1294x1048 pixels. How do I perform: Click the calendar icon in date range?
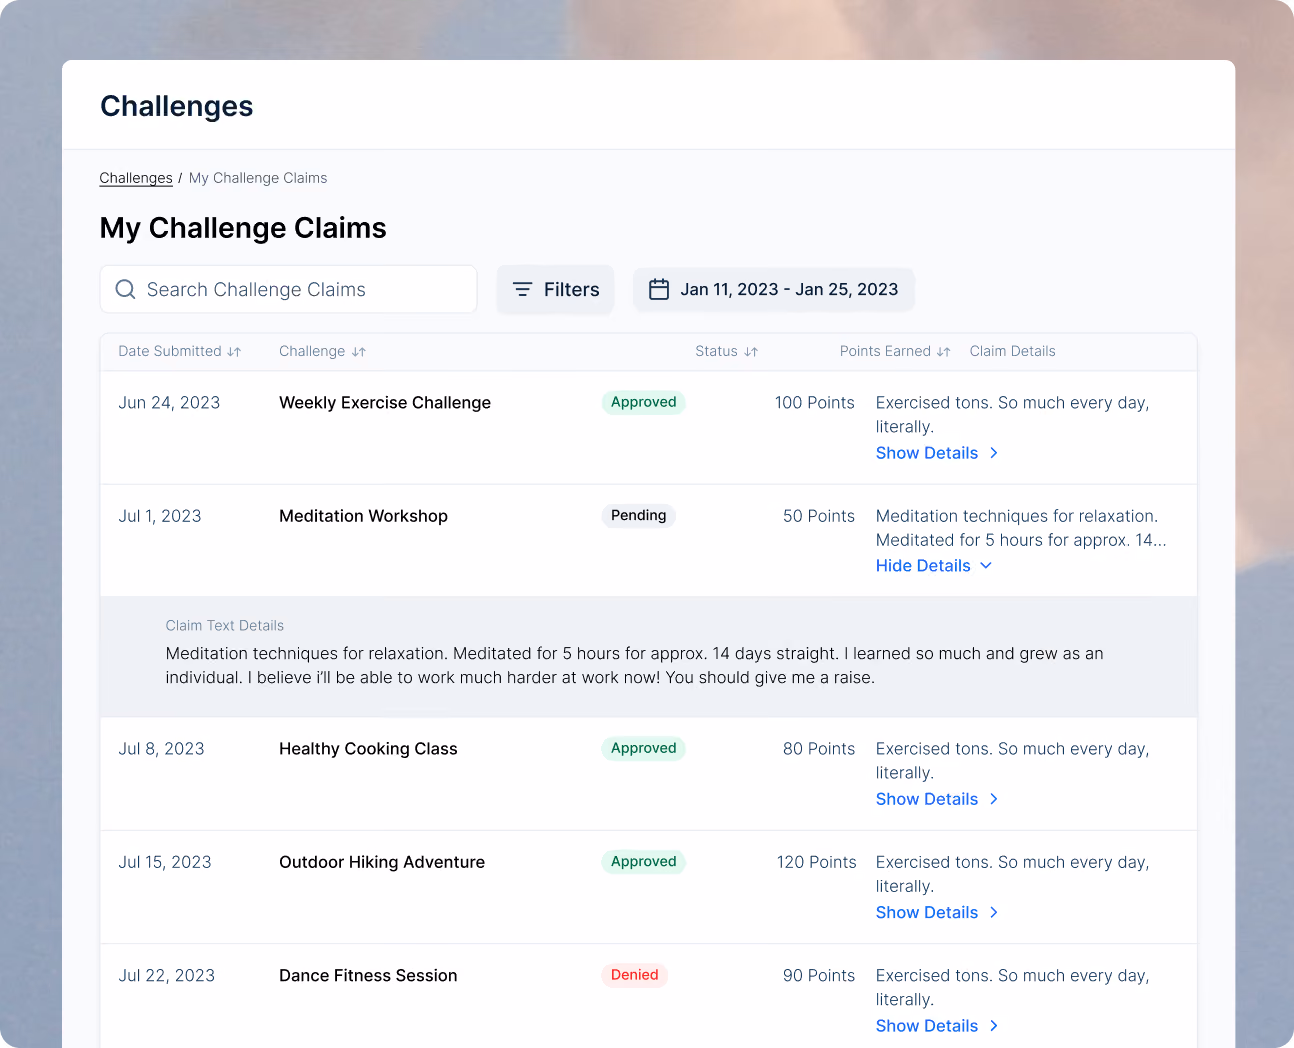[659, 289]
